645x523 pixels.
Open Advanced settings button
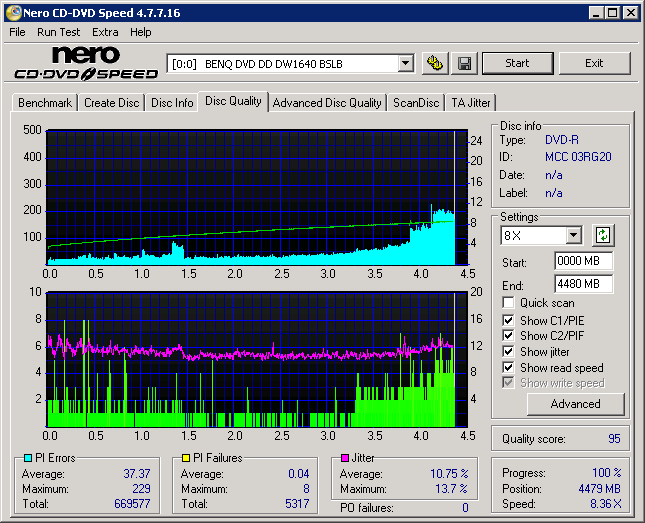575,404
